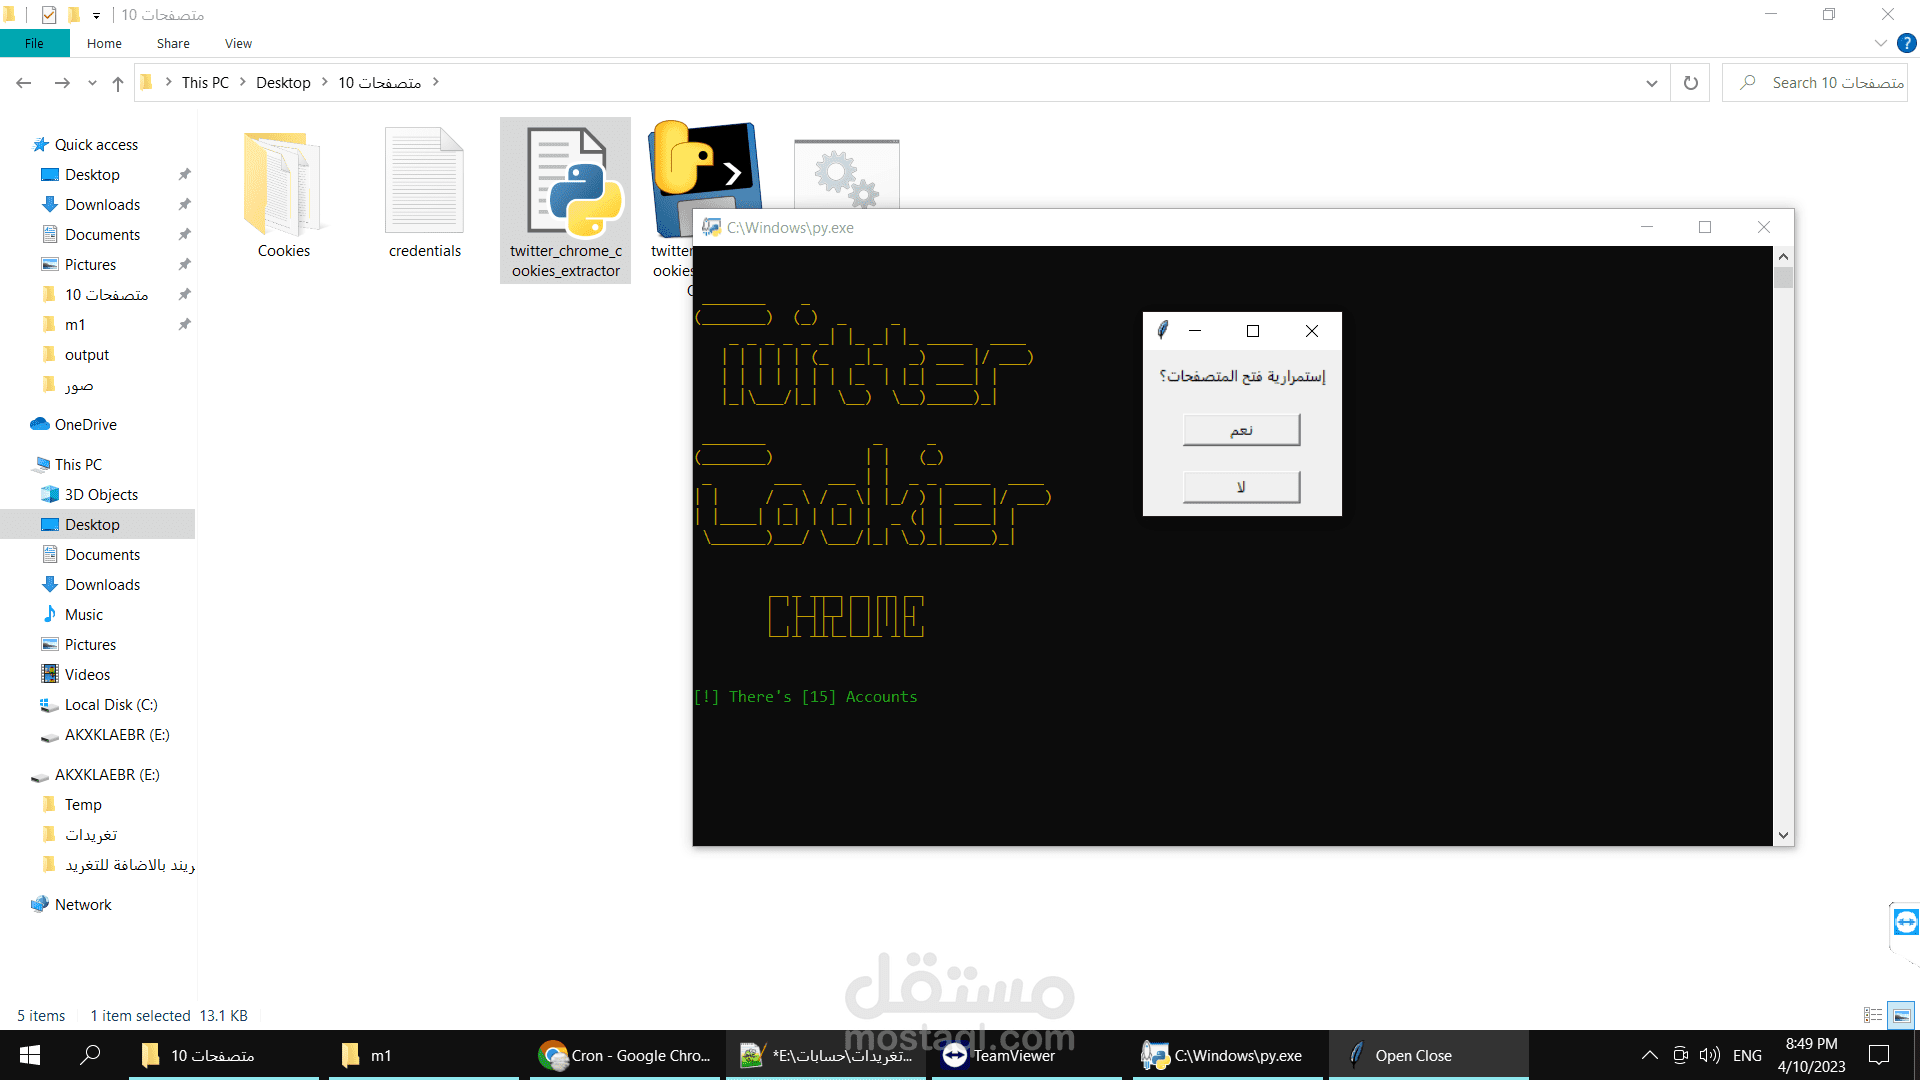The width and height of the screenshot is (1920, 1080).
Task: Click the لا (No) button
Action: point(1241,487)
